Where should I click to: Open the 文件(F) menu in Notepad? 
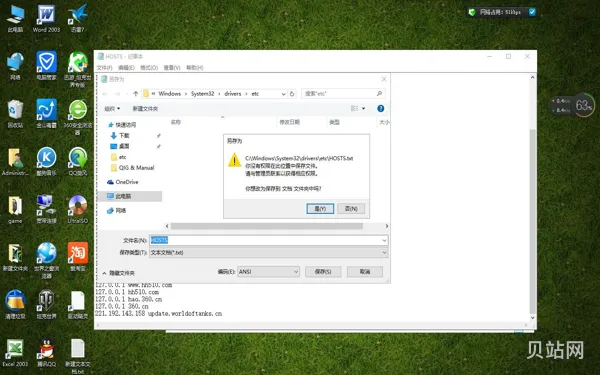[x=104, y=68]
